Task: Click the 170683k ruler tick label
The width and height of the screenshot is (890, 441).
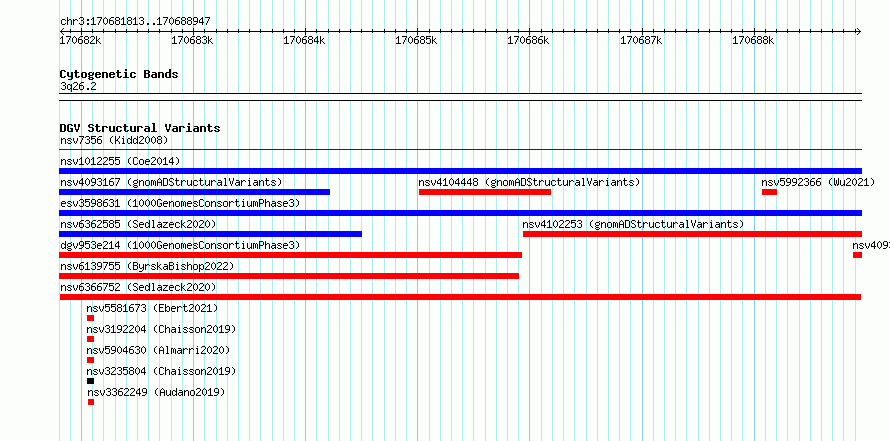Action: click(x=192, y=40)
